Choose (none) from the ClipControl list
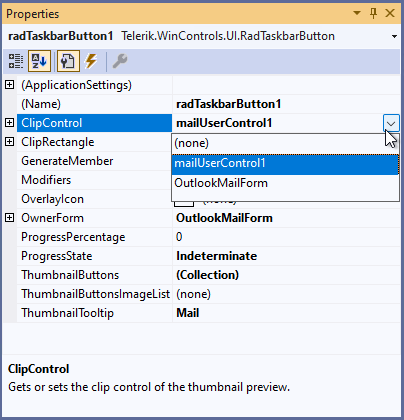The image size is (404, 420). (x=285, y=143)
